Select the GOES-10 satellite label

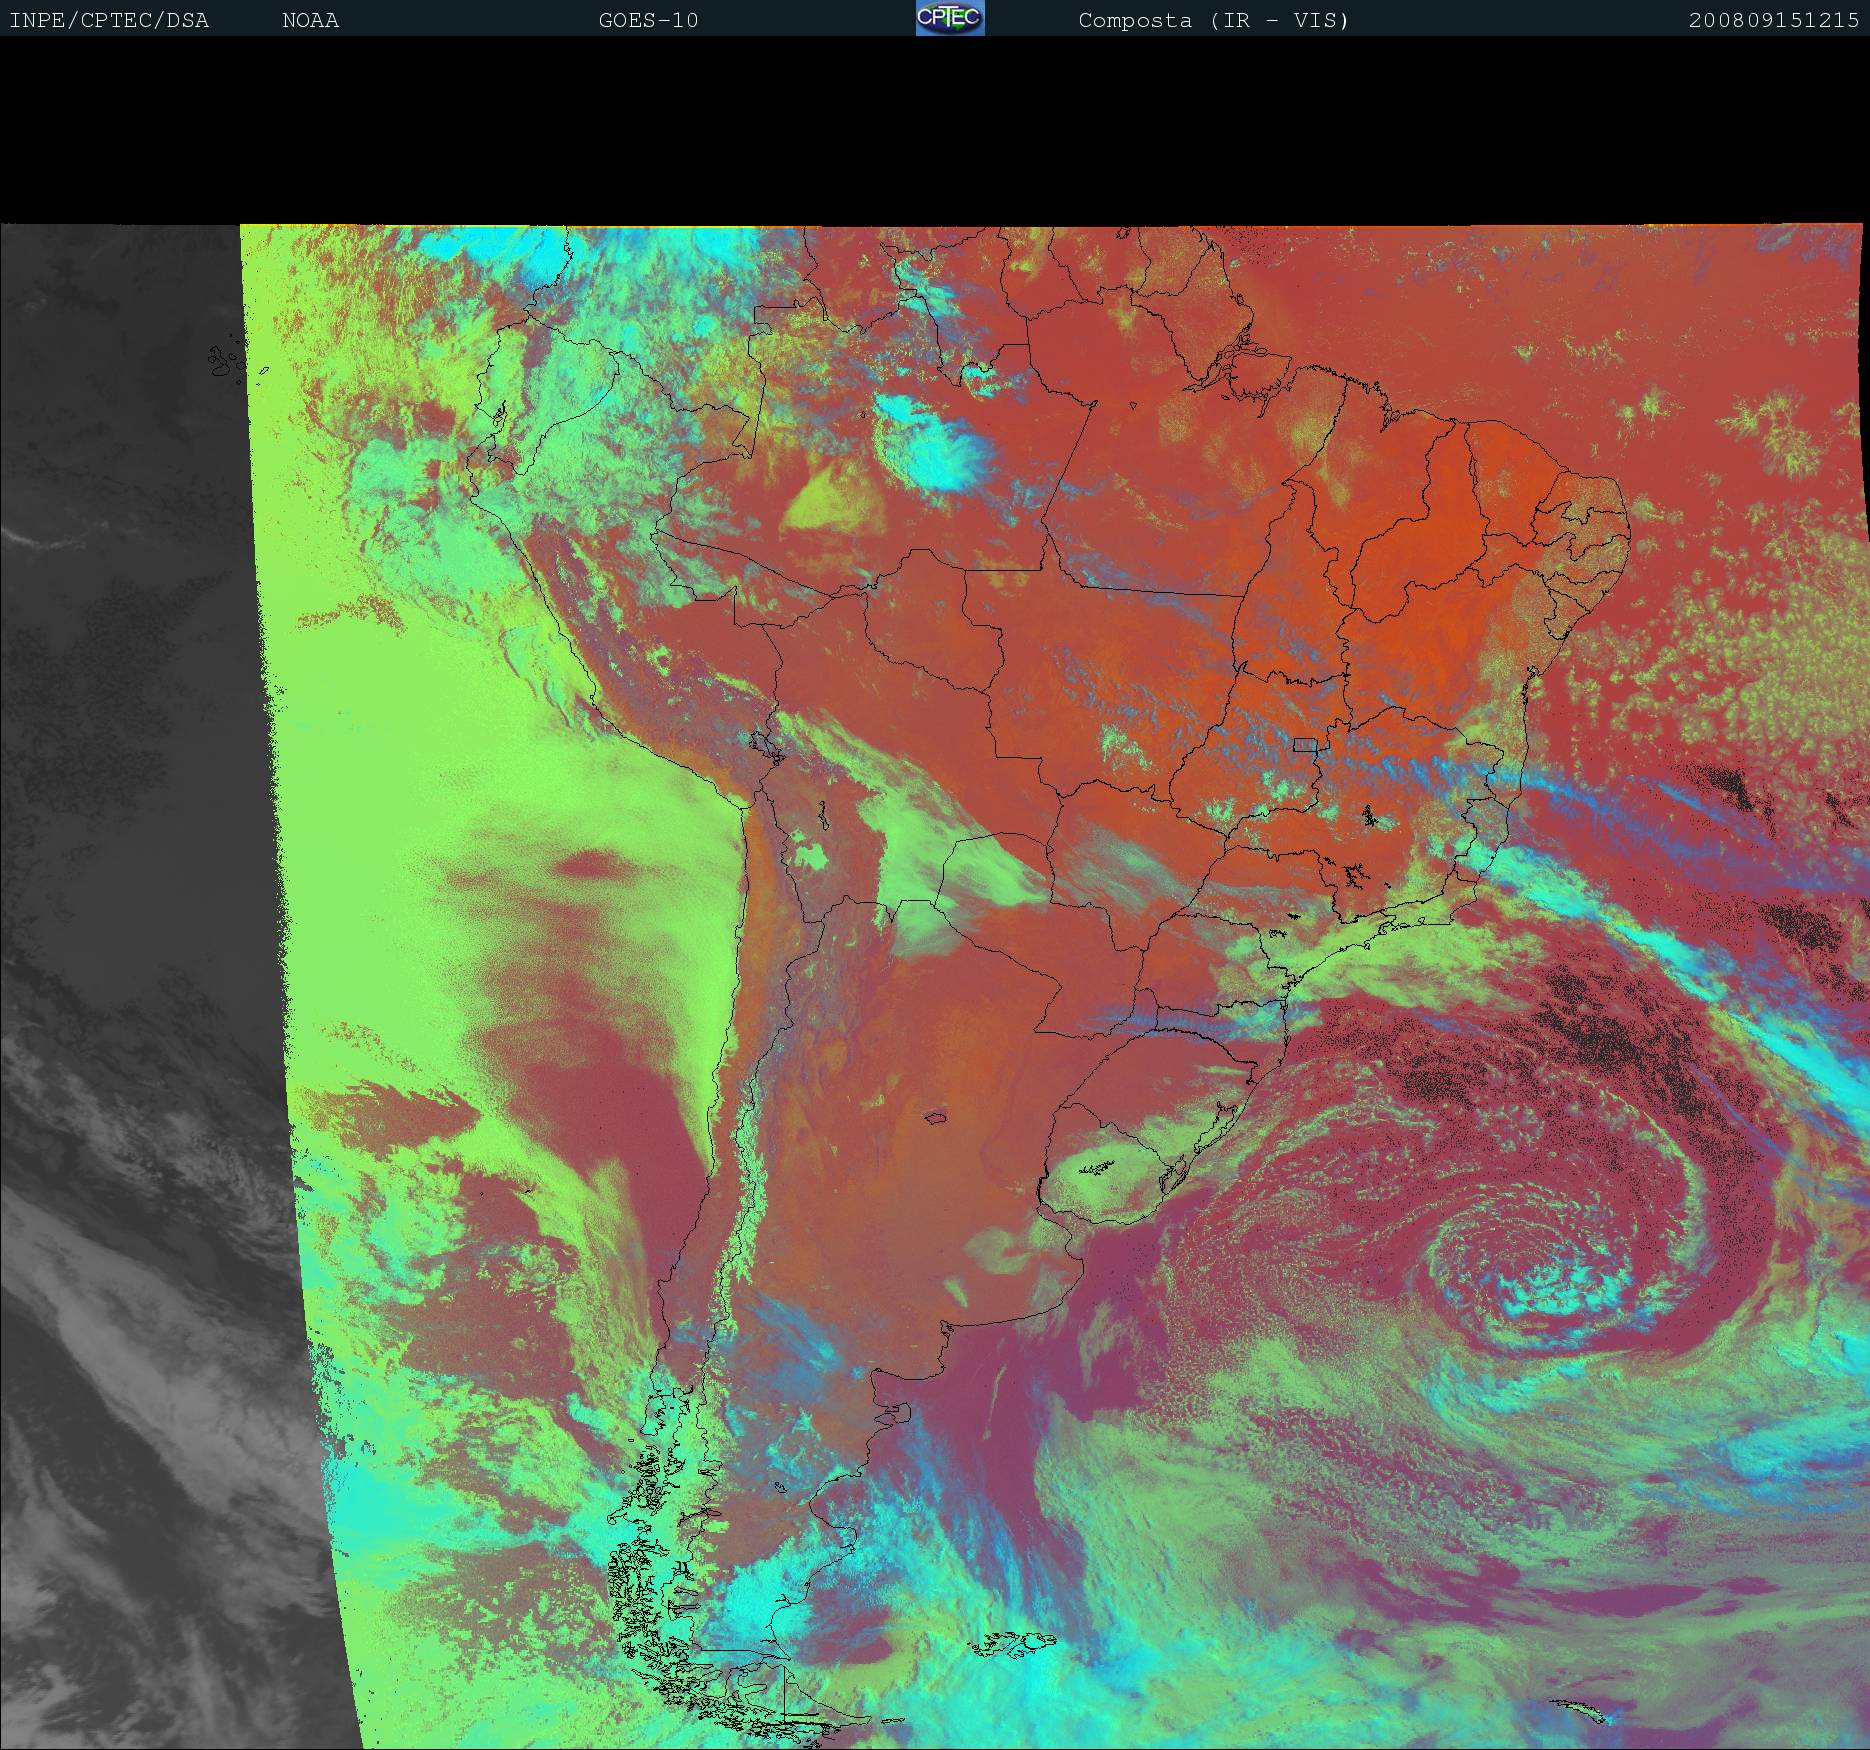click(648, 20)
